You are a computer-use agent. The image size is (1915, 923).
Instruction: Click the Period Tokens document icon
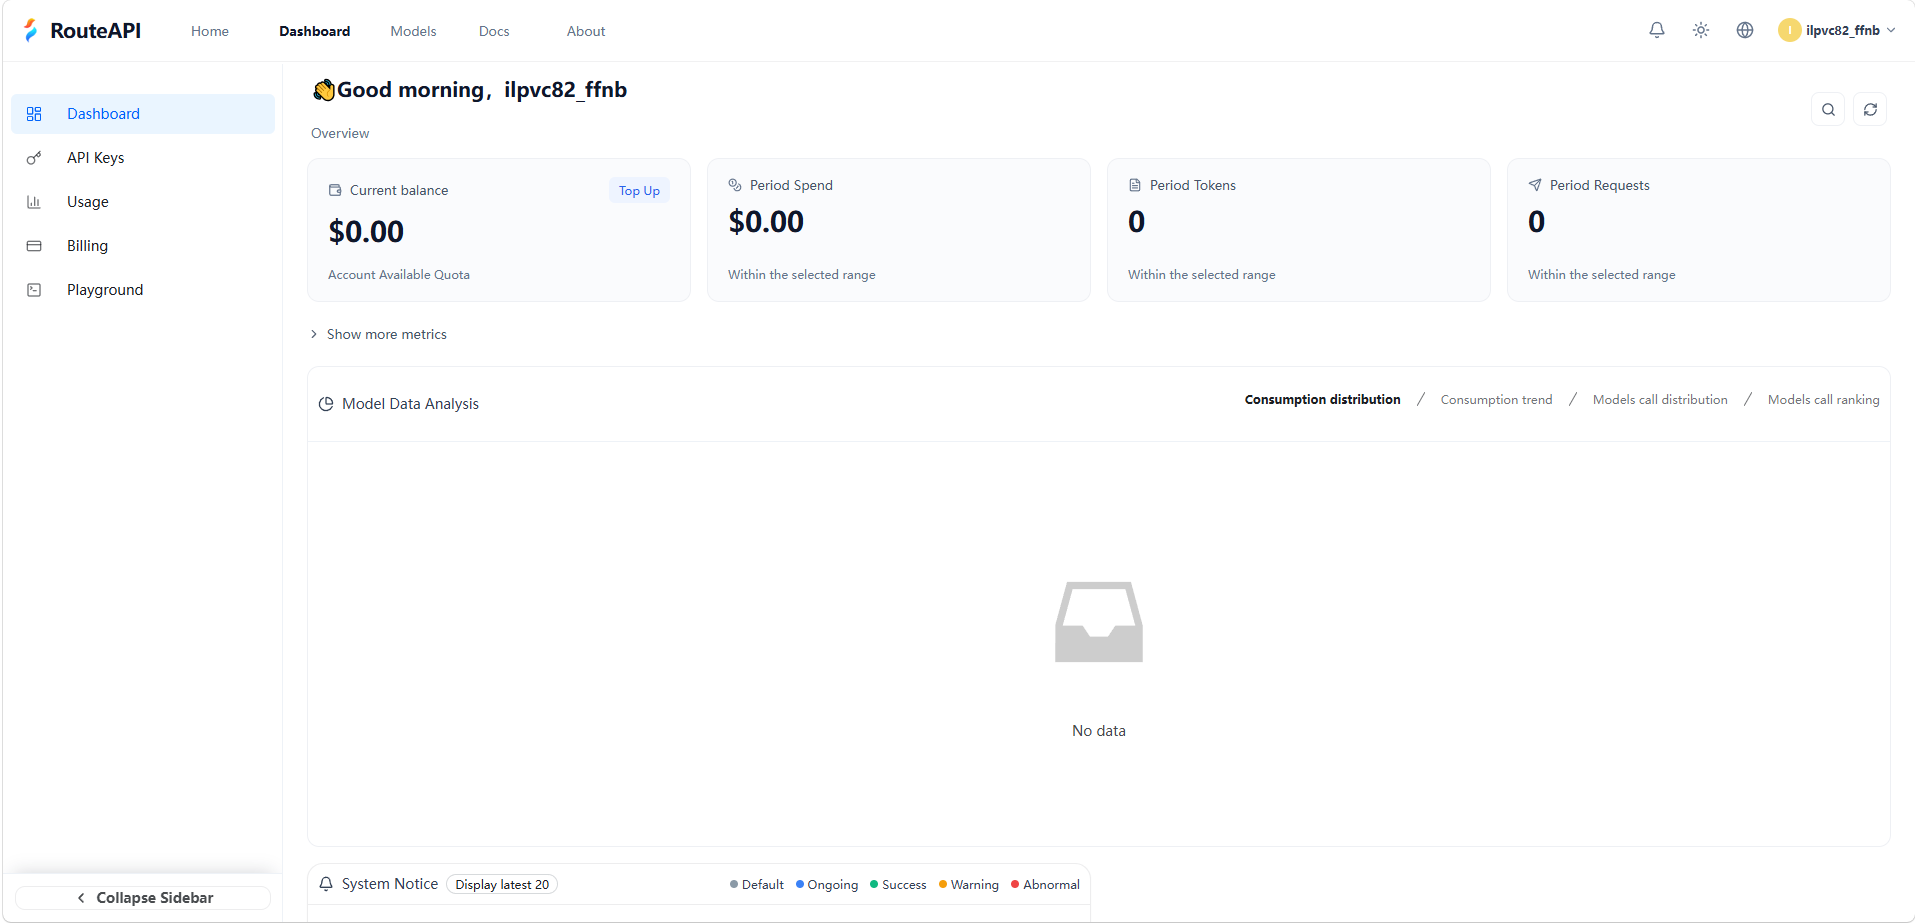point(1135,185)
